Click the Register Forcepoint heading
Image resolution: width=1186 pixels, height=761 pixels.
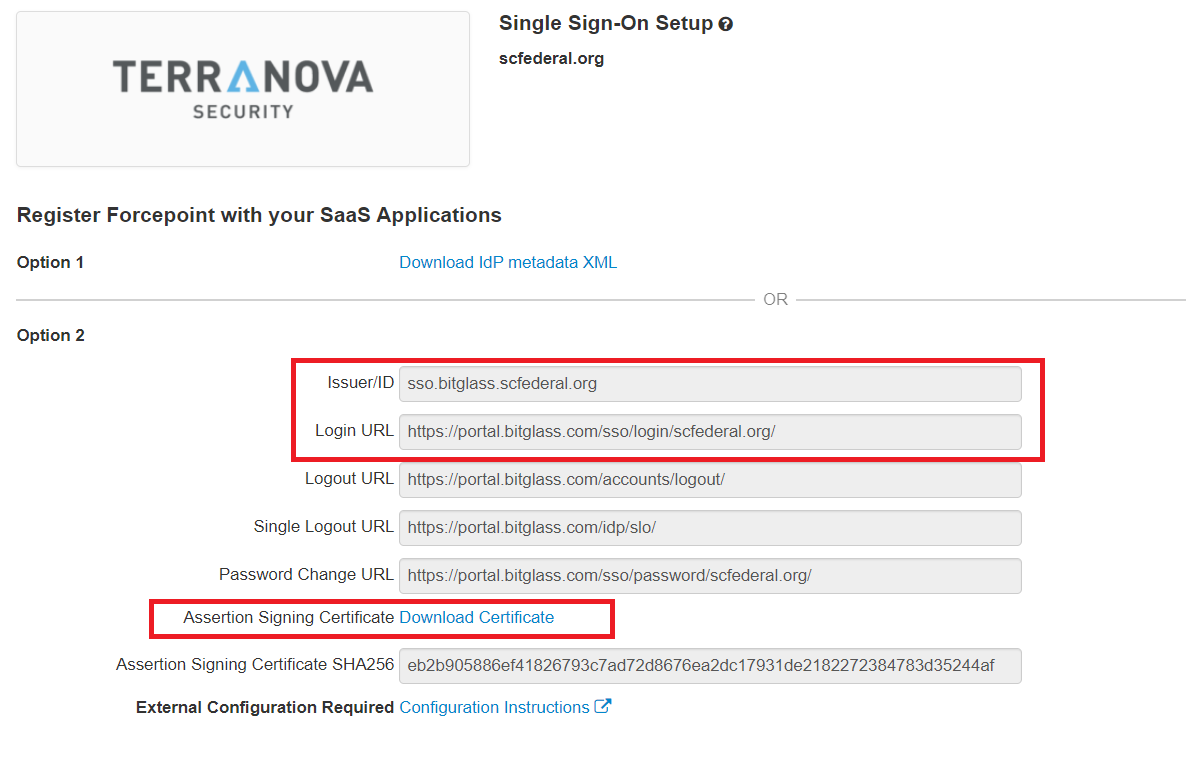(259, 214)
